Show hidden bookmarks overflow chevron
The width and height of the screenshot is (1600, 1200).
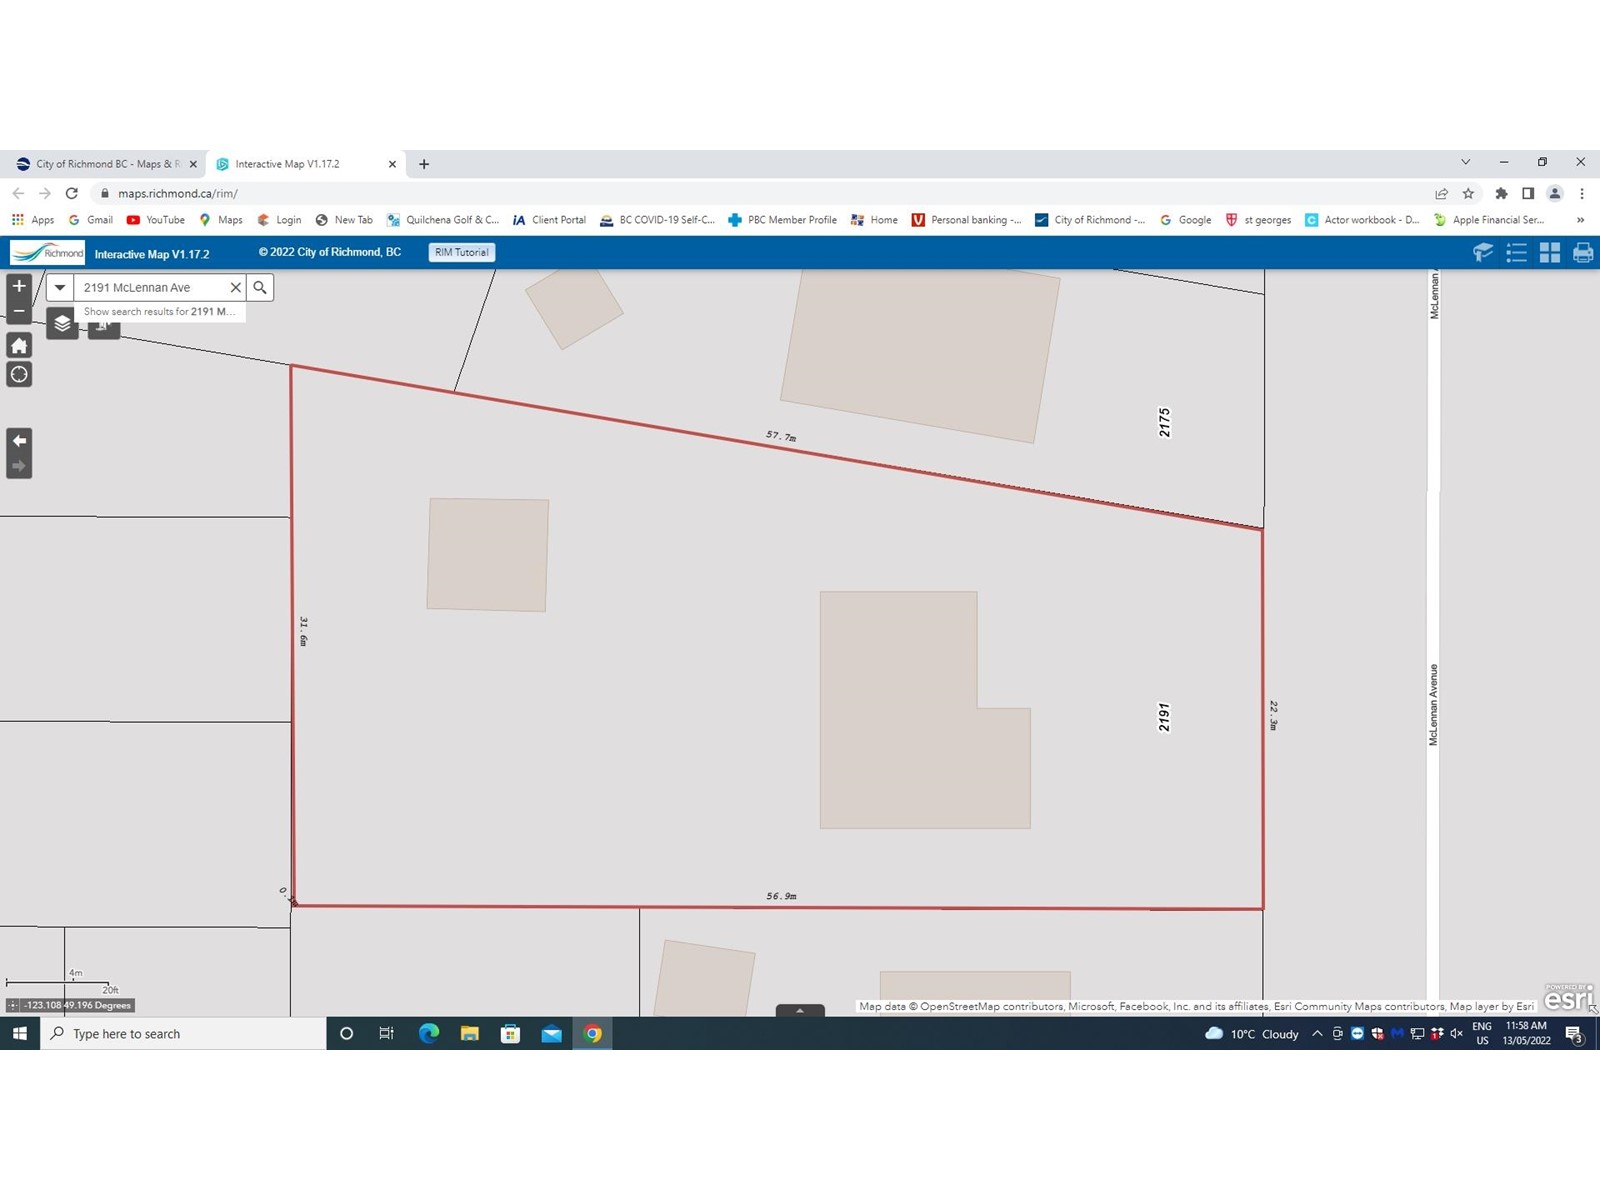click(1580, 220)
